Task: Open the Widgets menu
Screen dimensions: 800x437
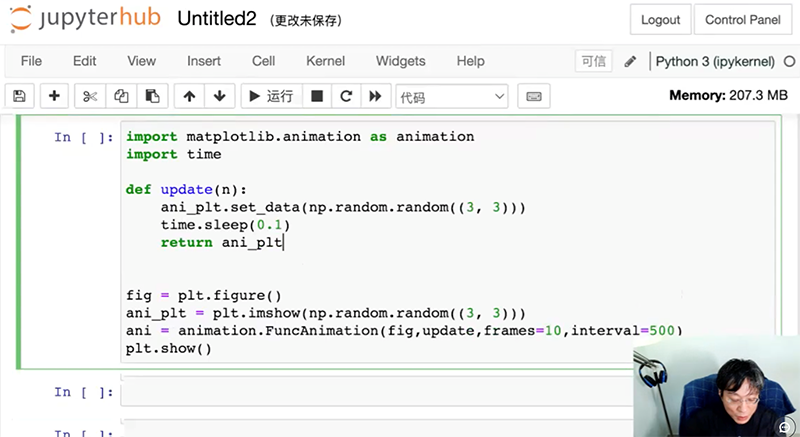Action: pos(400,61)
